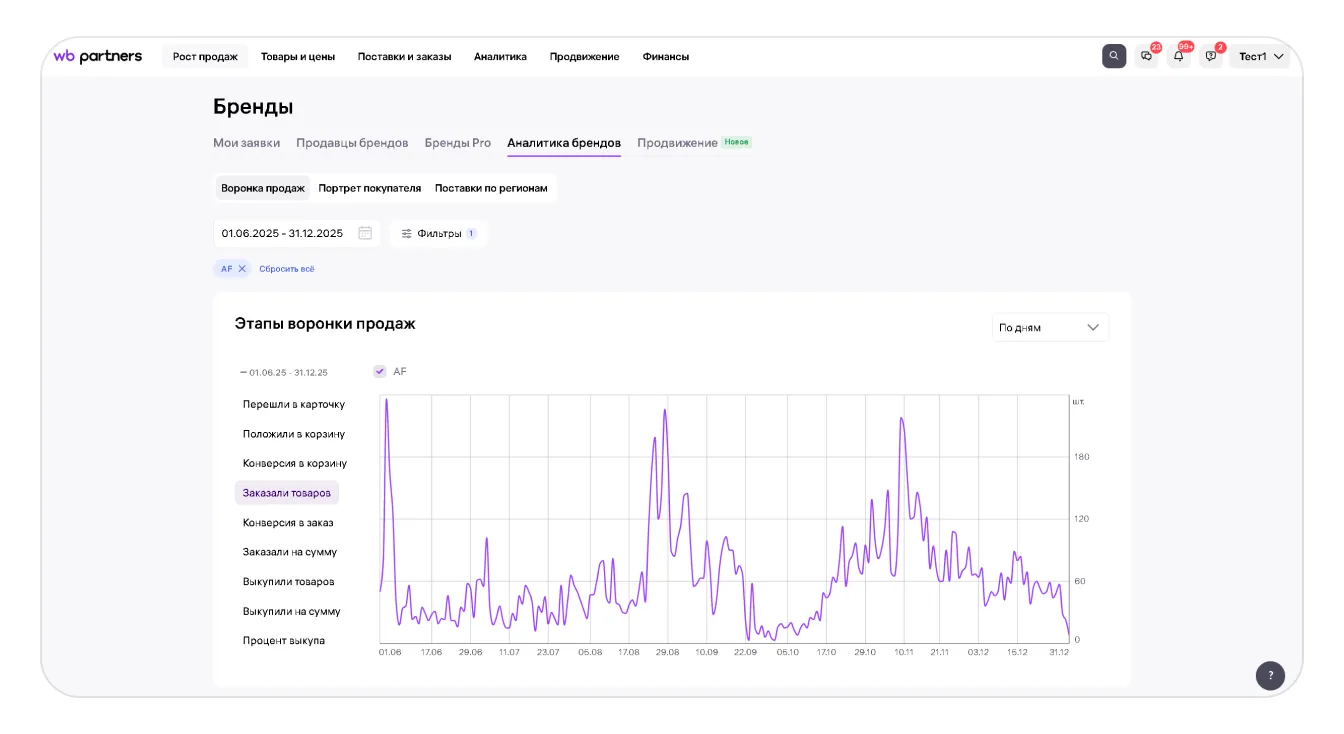Click the date range input field

pos(283,233)
